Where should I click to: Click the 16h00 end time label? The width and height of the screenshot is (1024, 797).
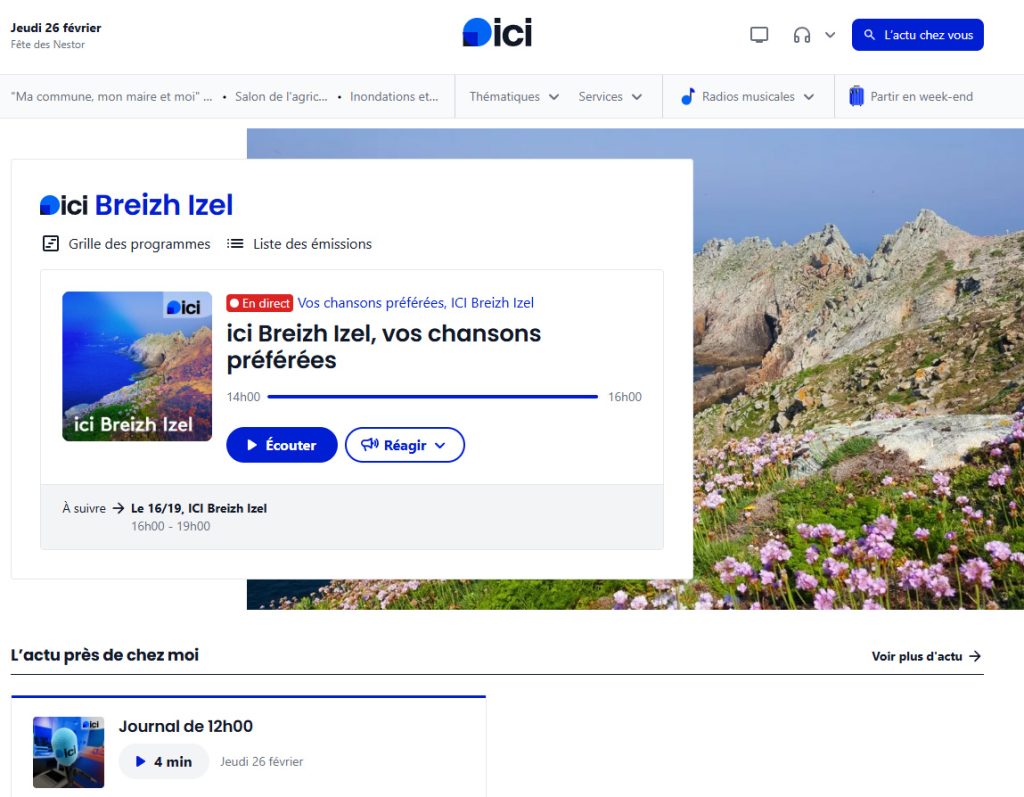coord(625,397)
